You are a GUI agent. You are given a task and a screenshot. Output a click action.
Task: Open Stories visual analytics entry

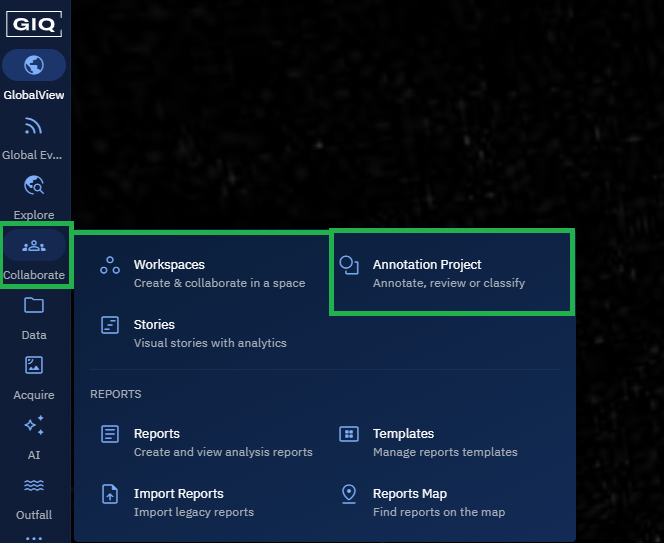pos(154,325)
